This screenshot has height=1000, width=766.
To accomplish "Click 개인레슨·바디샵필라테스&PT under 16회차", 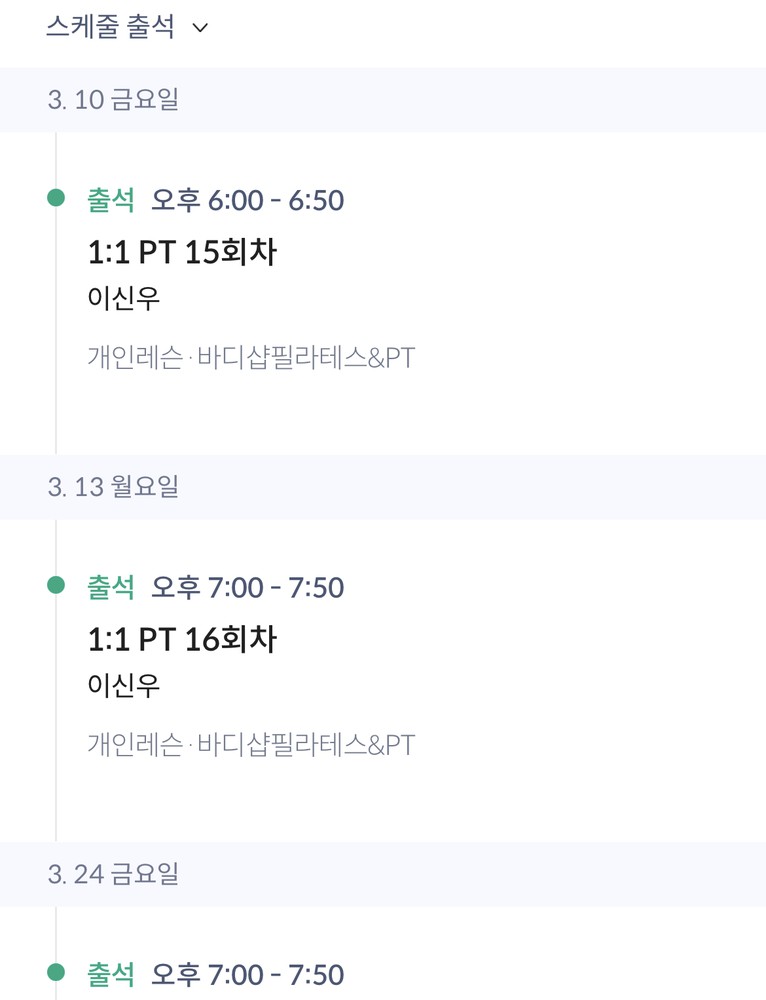I will [251, 744].
